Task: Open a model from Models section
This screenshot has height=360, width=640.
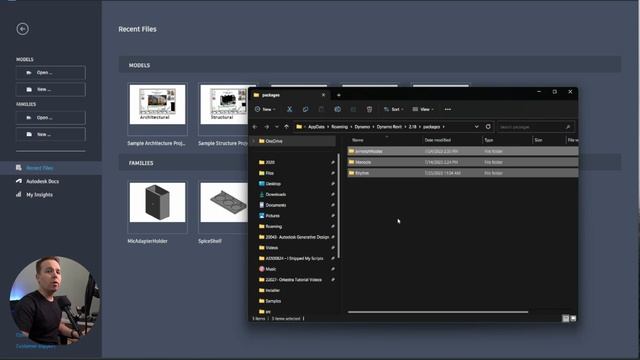Action: coord(51,73)
